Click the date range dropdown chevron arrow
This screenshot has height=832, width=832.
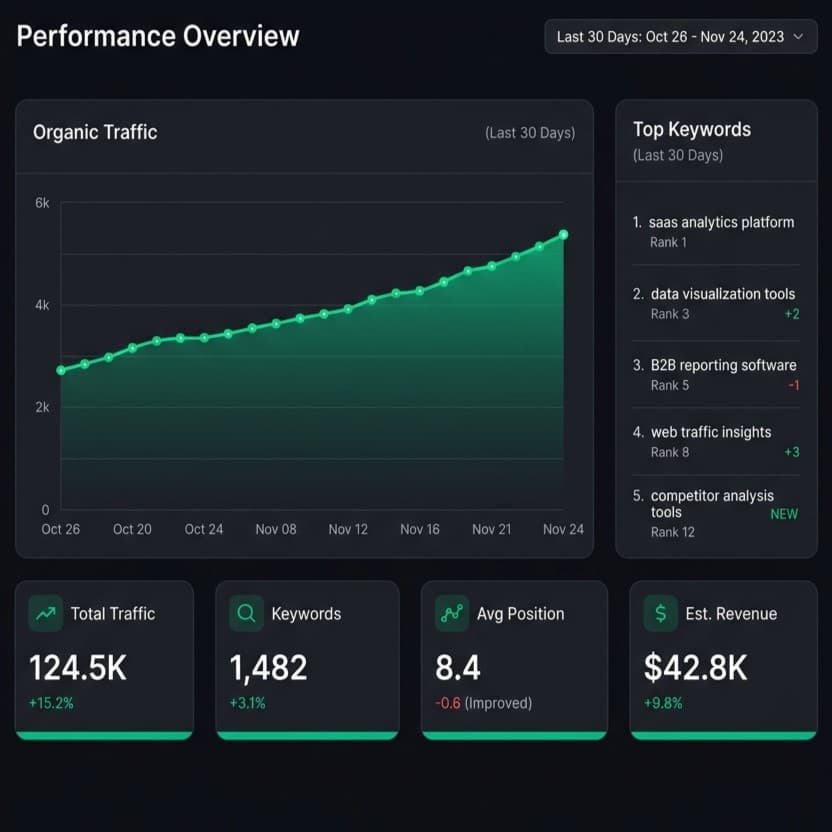[x=798, y=37]
